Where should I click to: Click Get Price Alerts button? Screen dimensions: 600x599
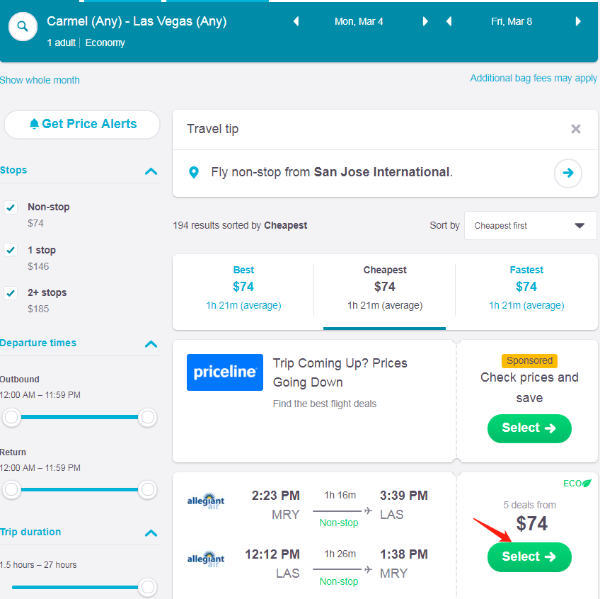tap(82, 124)
